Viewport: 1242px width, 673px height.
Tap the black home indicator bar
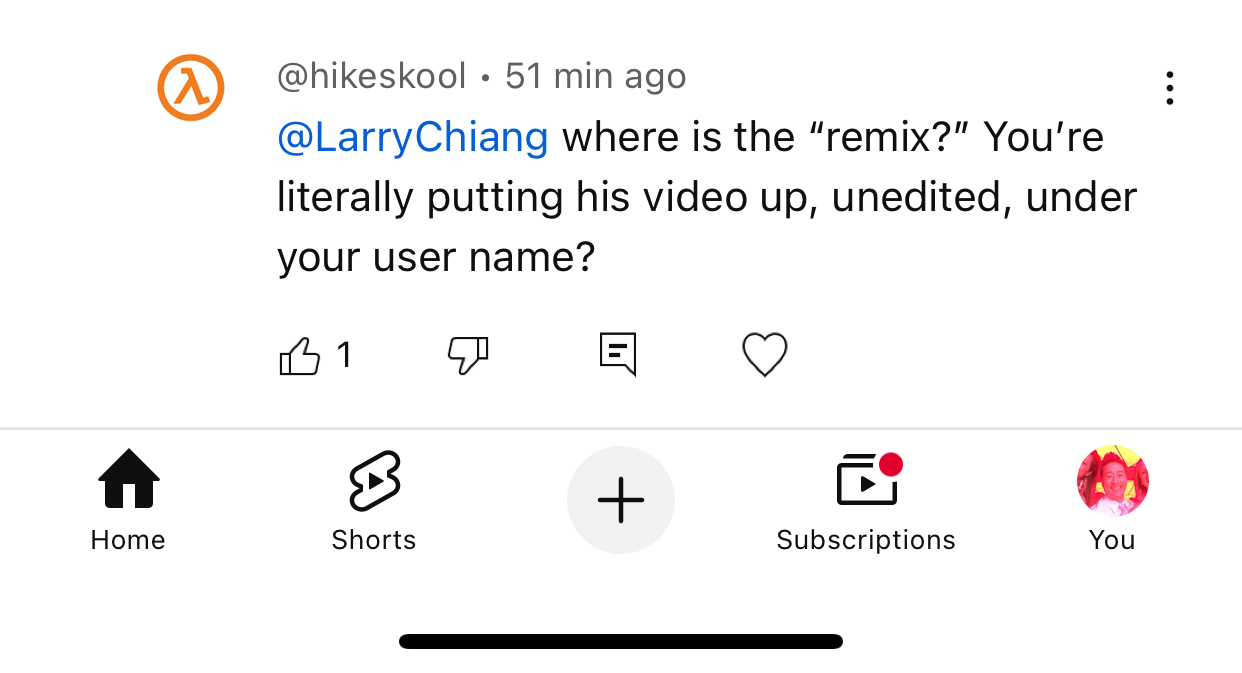621,641
